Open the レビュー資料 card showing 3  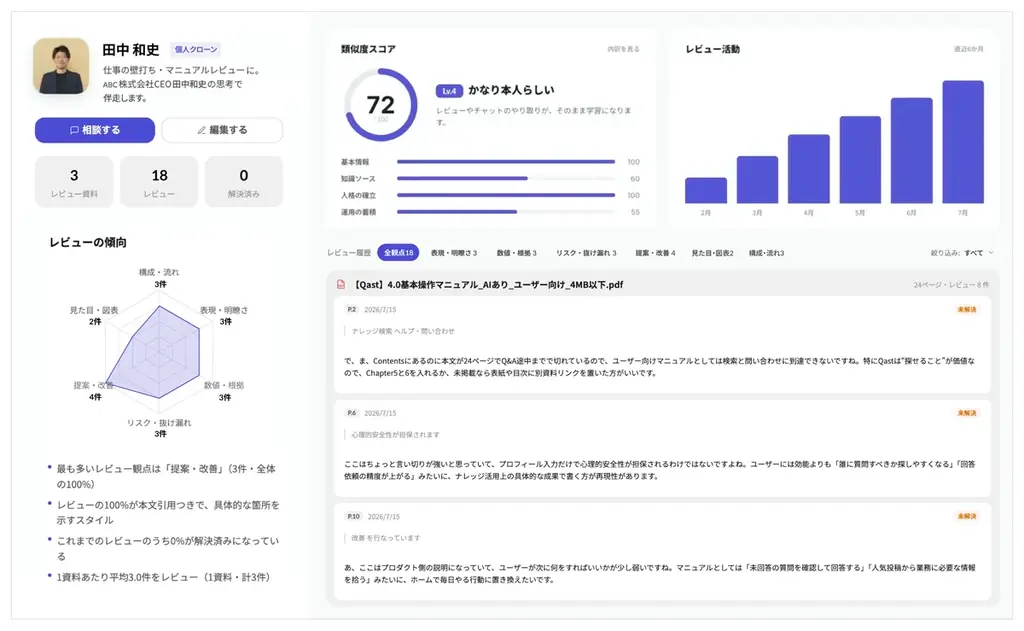tap(74, 182)
